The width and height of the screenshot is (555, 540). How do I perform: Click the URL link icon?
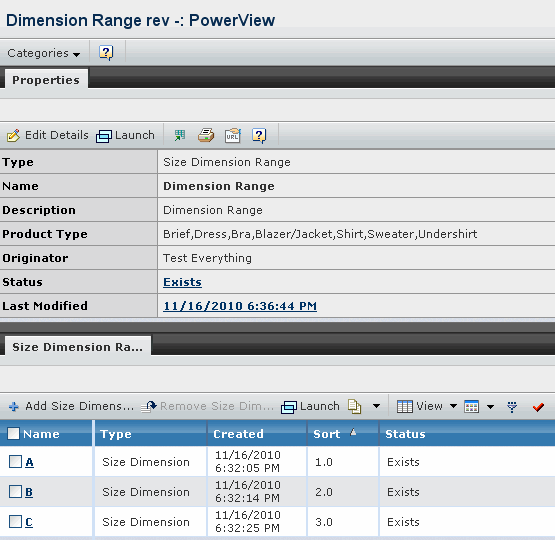click(233, 135)
